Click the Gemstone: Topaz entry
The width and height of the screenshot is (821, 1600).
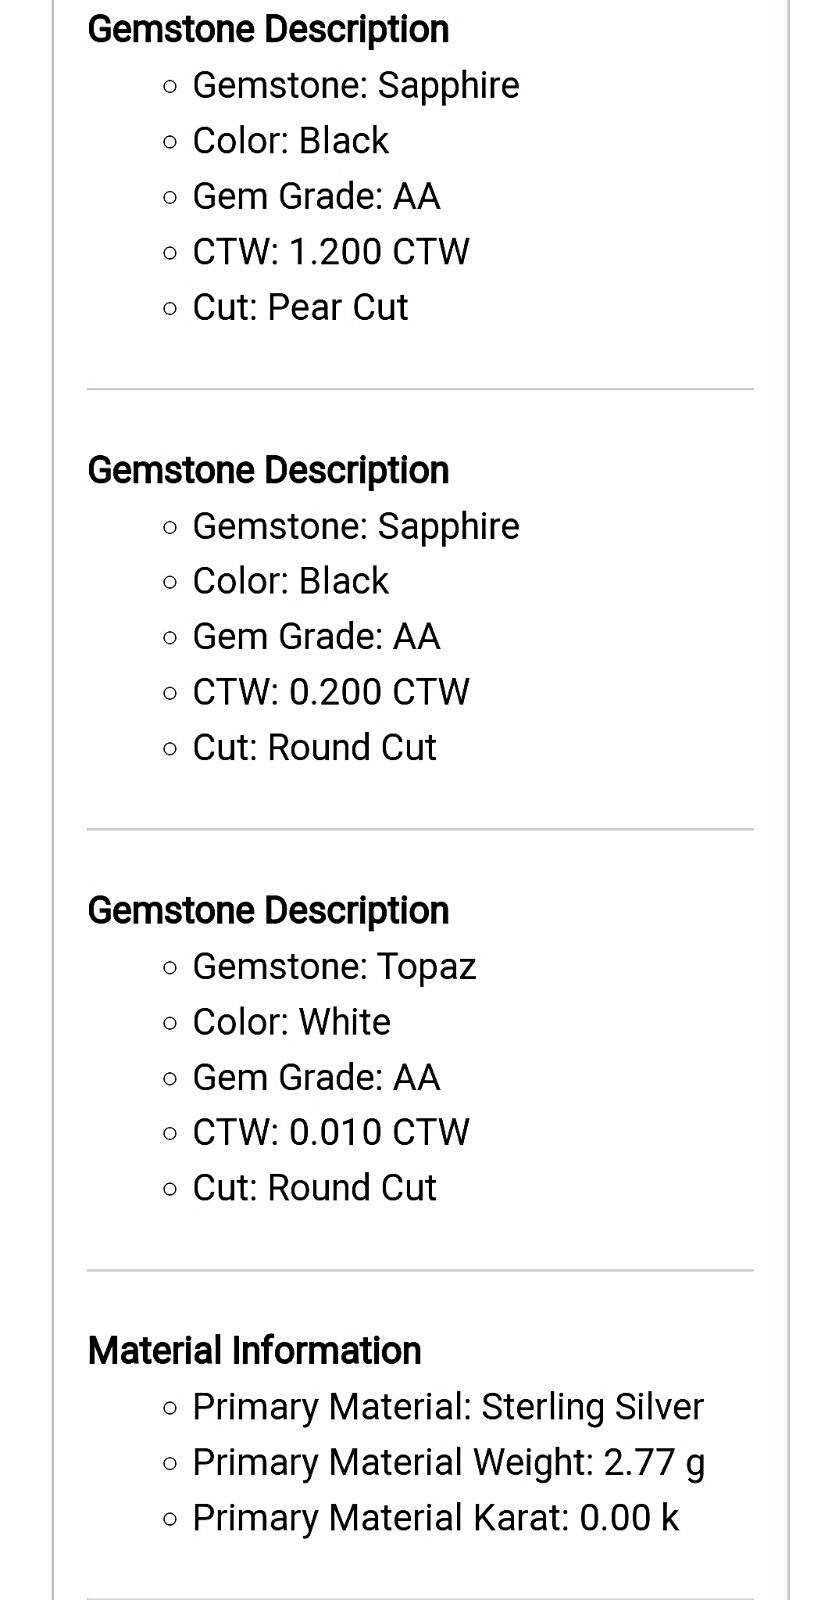(x=334, y=967)
